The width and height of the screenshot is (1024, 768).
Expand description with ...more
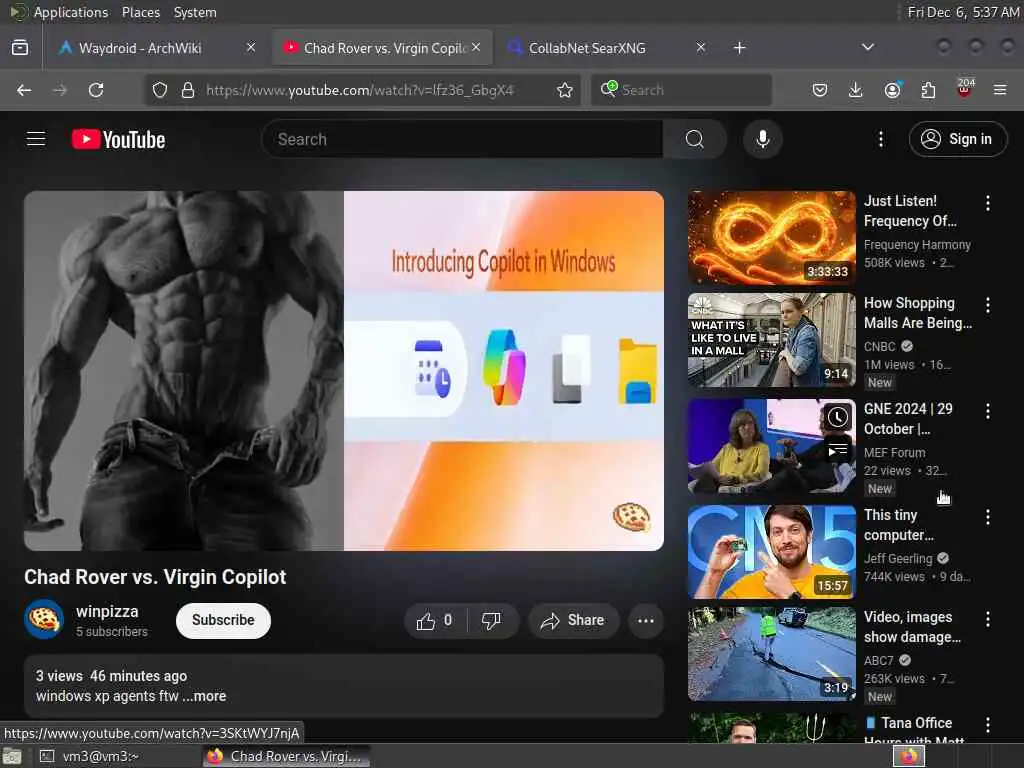click(x=204, y=696)
